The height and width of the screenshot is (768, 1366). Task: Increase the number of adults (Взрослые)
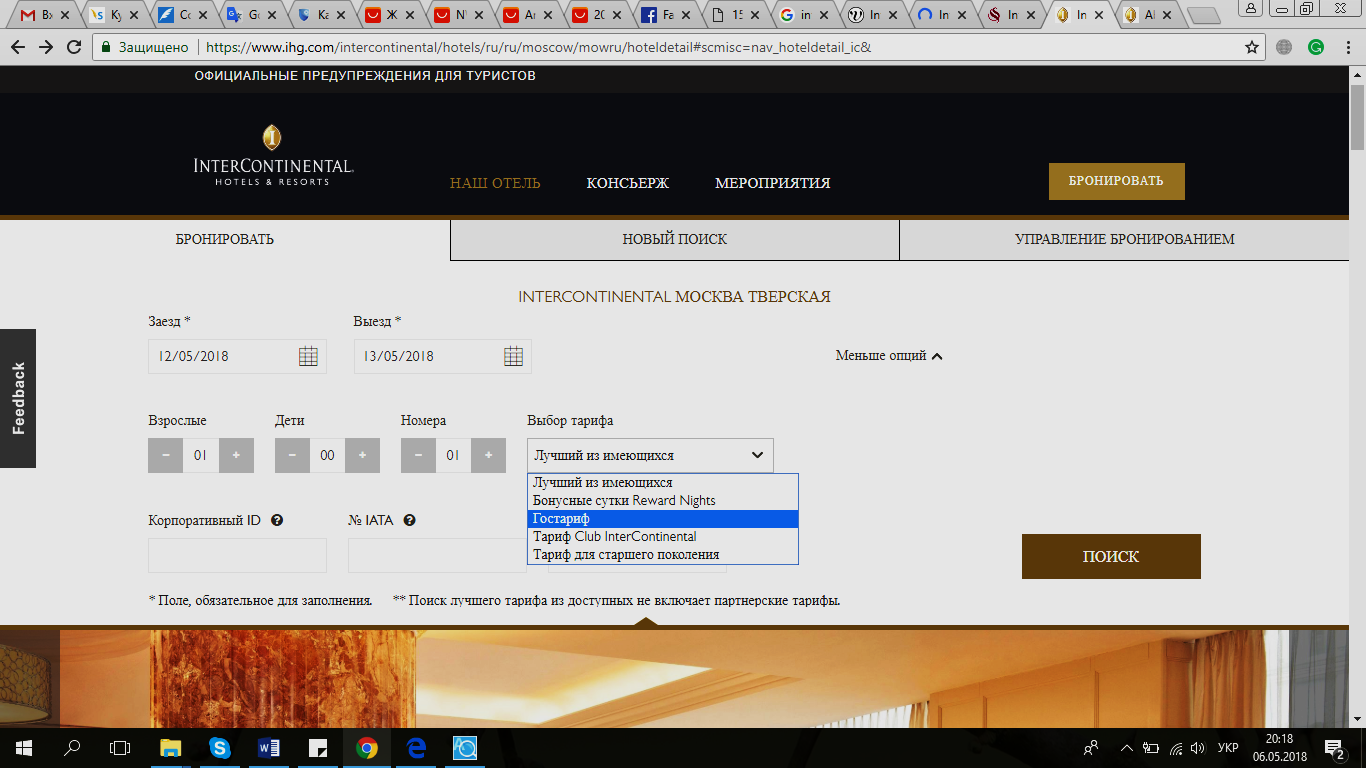tap(236, 455)
